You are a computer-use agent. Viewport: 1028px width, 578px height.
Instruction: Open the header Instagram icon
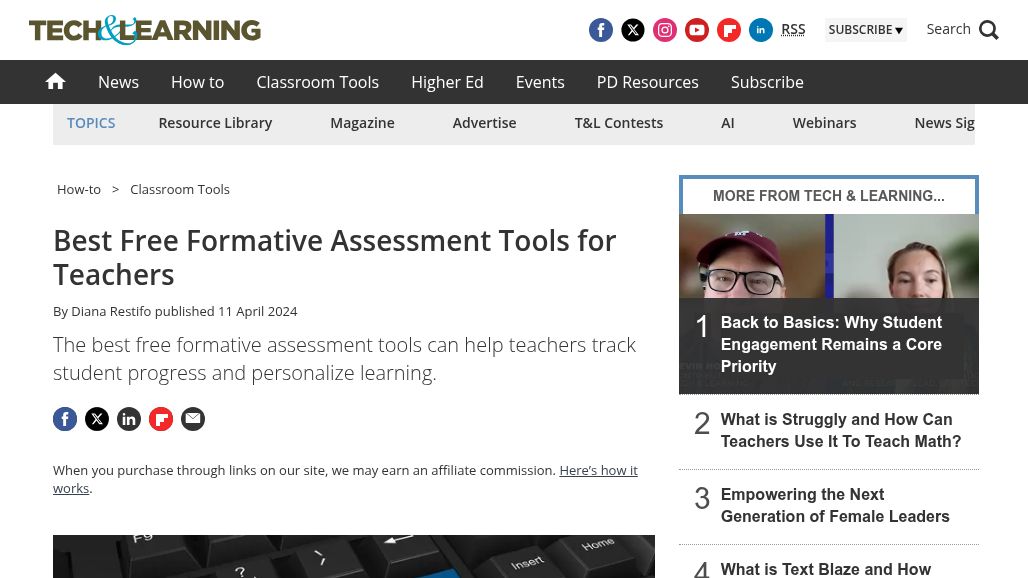tap(665, 30)
